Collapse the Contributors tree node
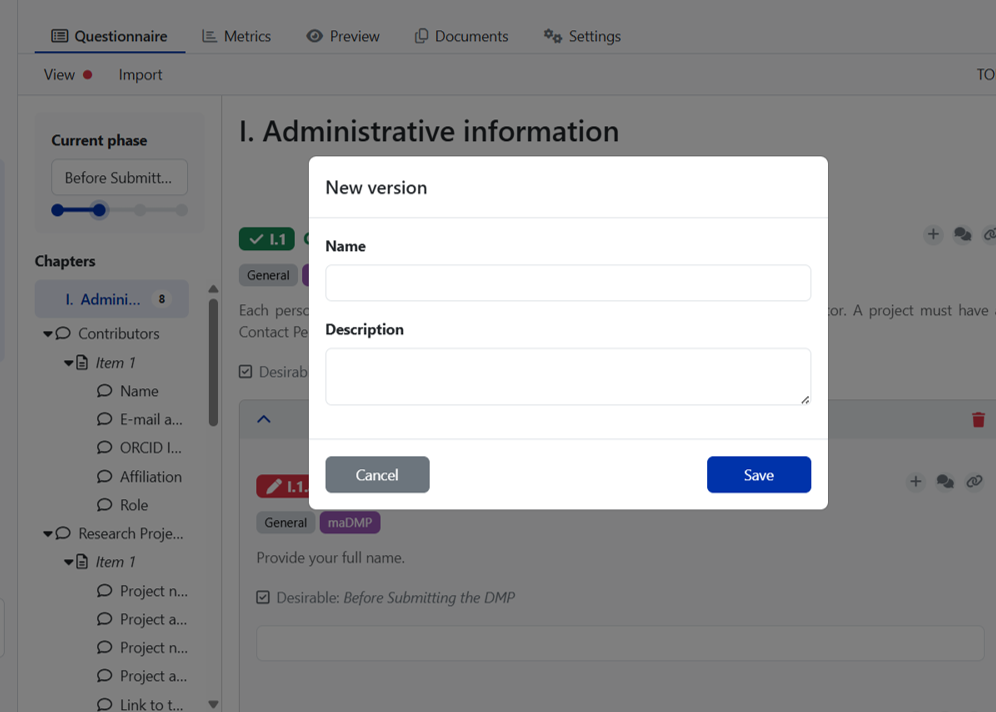 48,334
